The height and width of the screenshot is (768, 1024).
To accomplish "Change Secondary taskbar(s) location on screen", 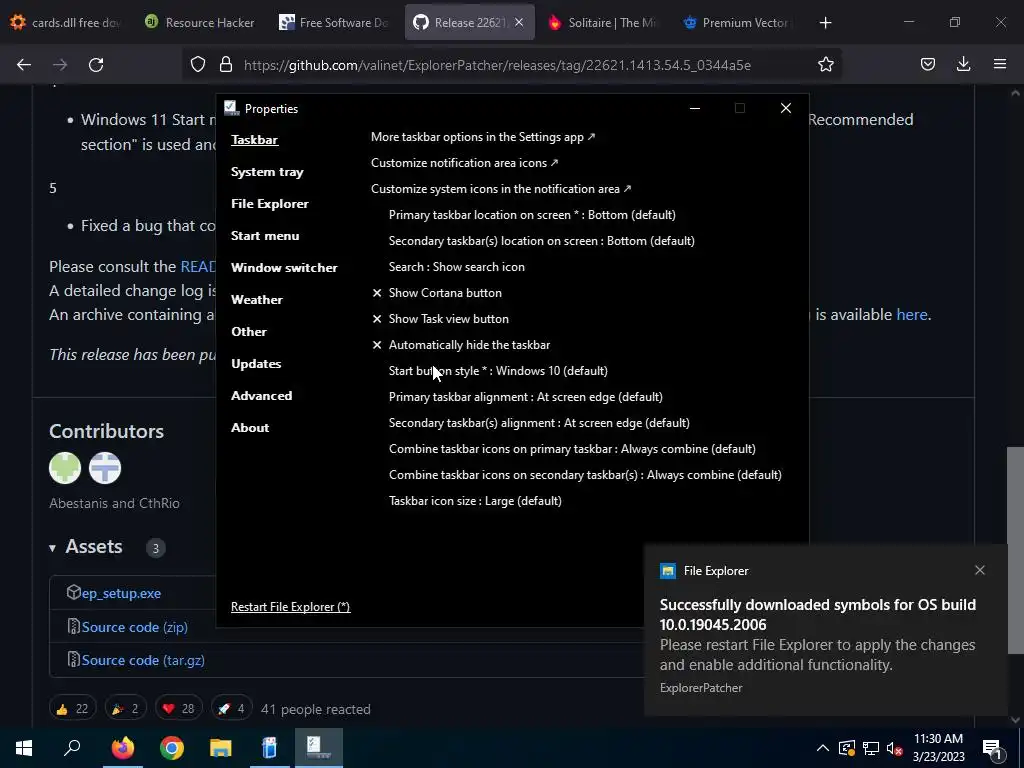I will [x=541, y=241].
